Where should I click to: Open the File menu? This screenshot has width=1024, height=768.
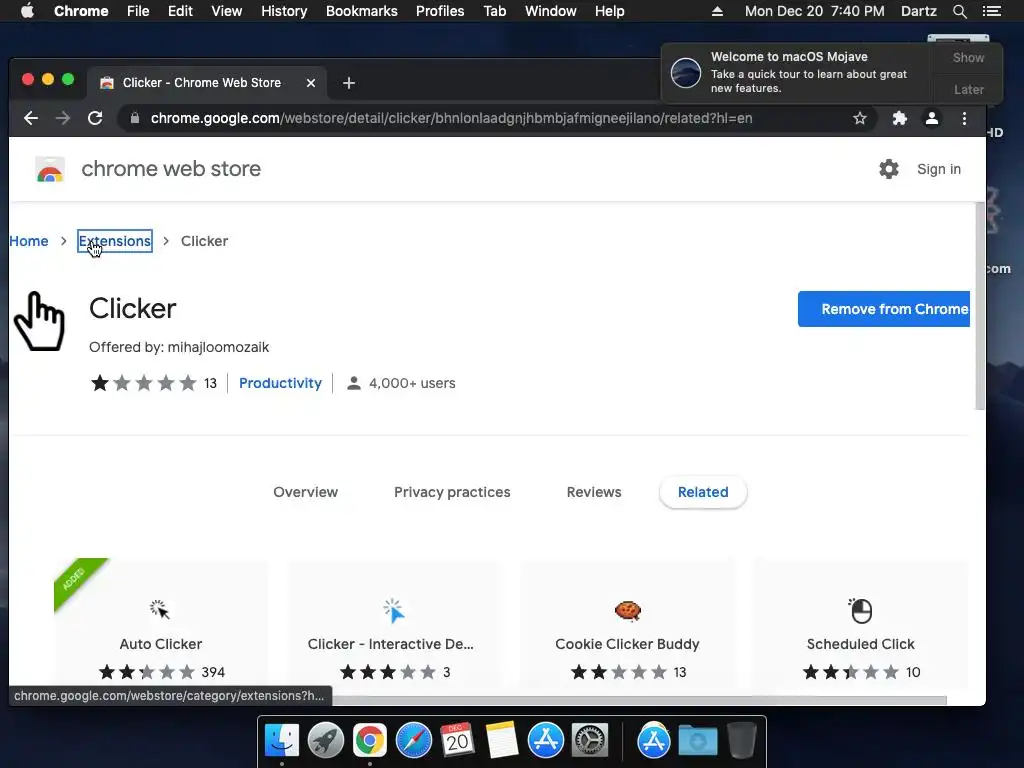pyautogui.click(x=138, y=11)
